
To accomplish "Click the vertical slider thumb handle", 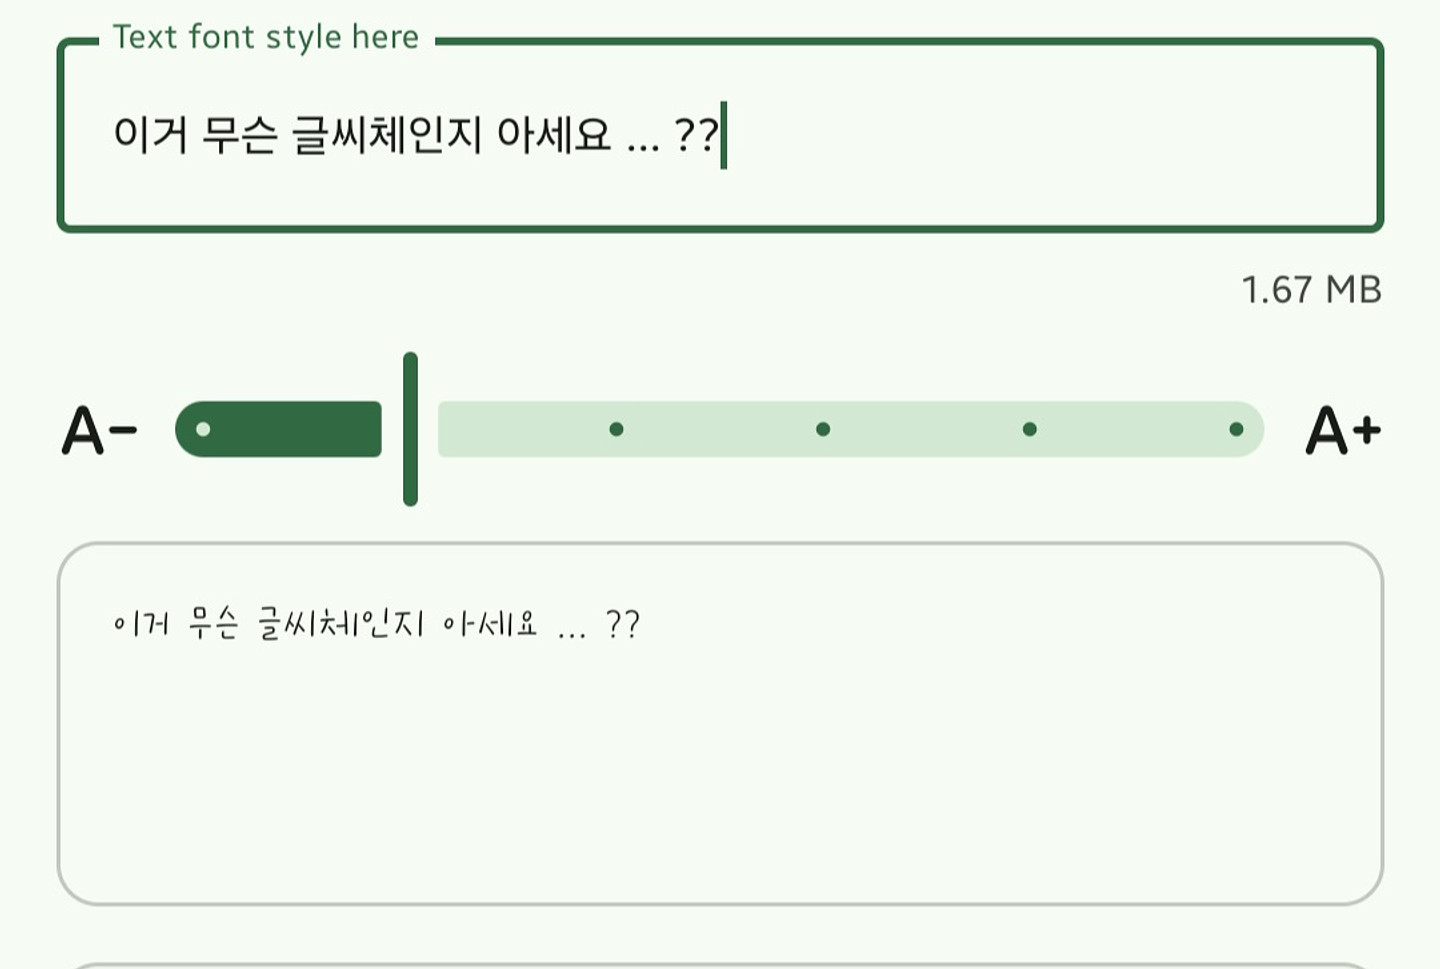I will click(x=410, y=429).
